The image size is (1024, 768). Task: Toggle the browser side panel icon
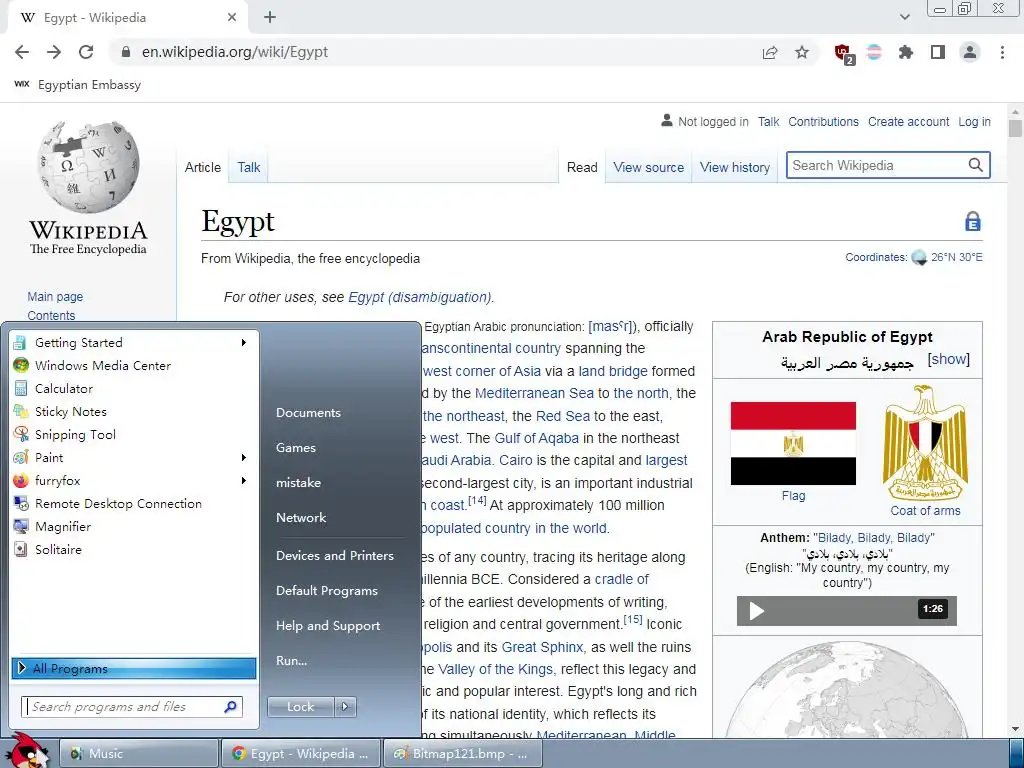[x=938, y=52]
